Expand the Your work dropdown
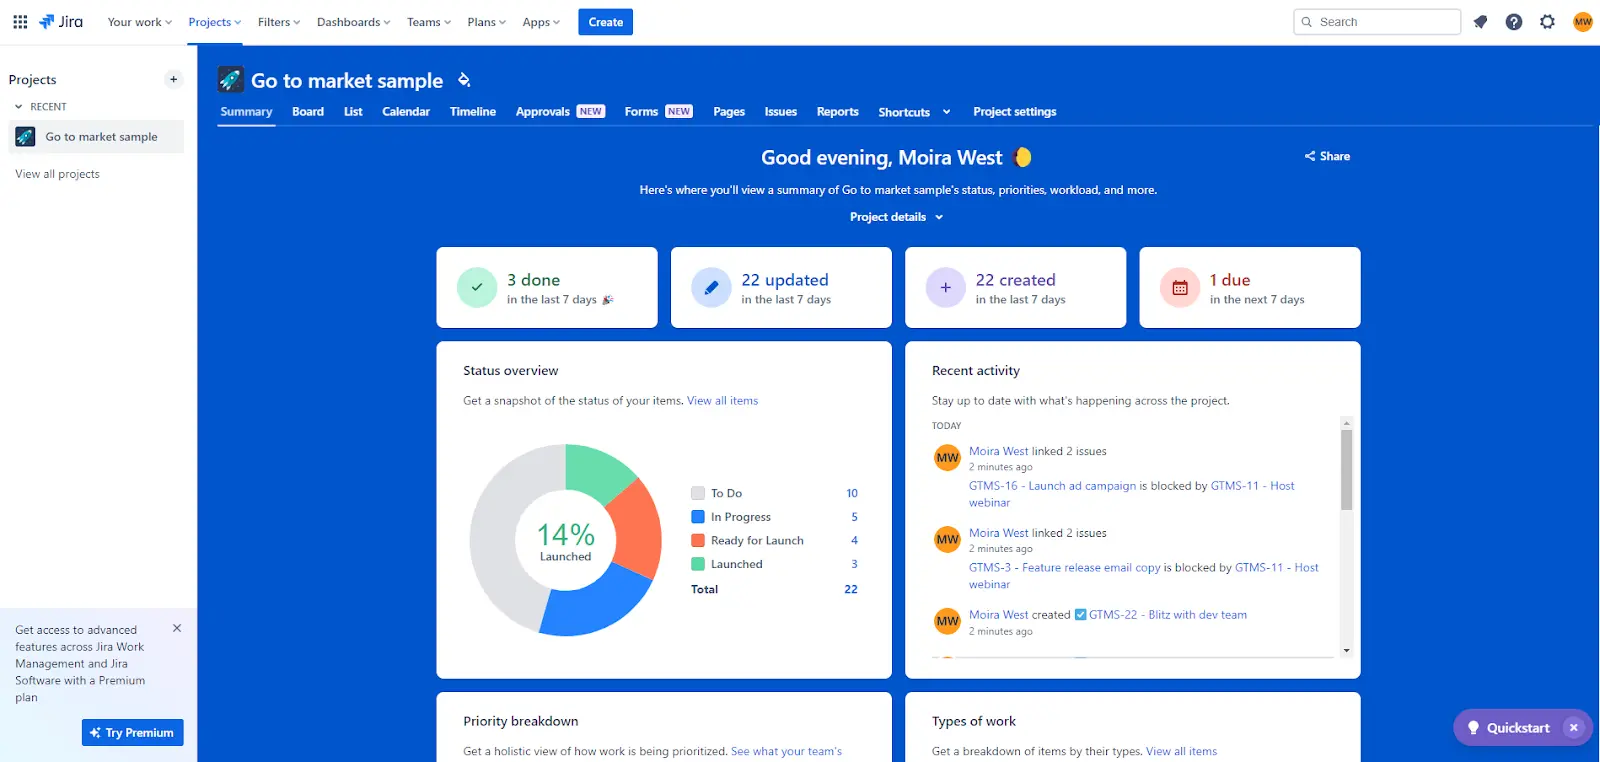Image resolution: width=1600 pixels, height=762 pixels. pyautogui.click(x=140, y=22)
